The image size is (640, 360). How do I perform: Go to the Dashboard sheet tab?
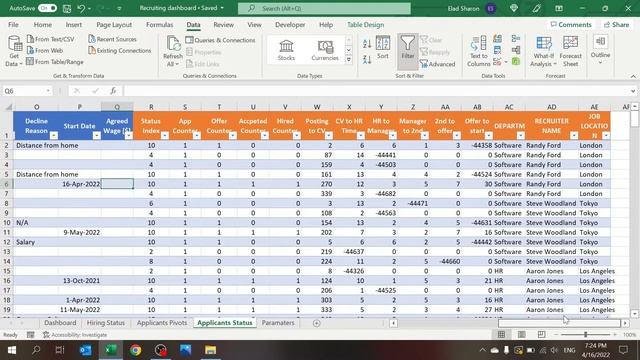coord(60,322)
